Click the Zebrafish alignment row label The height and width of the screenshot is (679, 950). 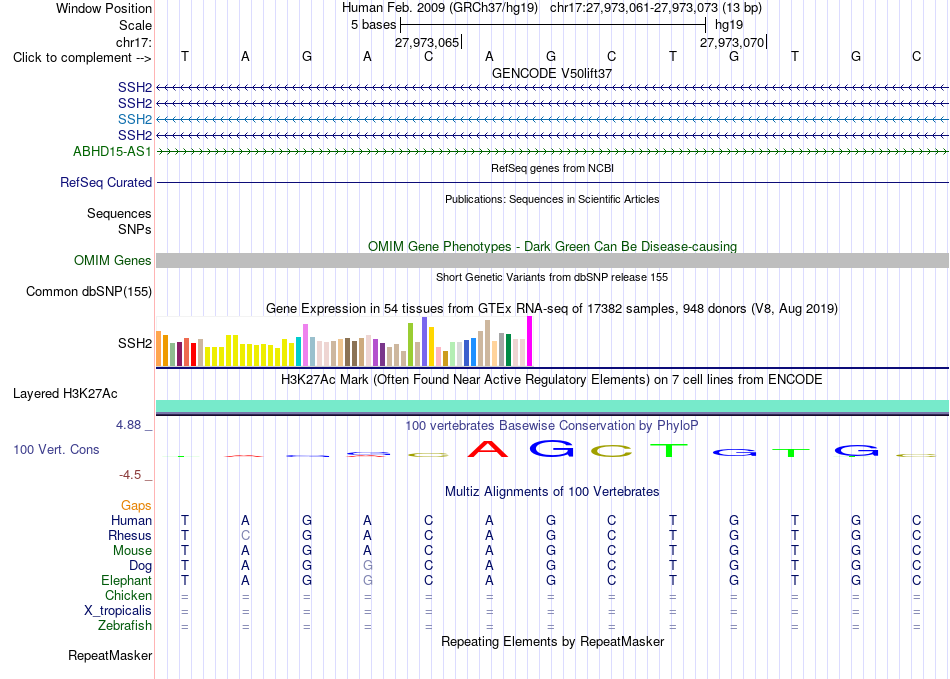tap(125, 625)
